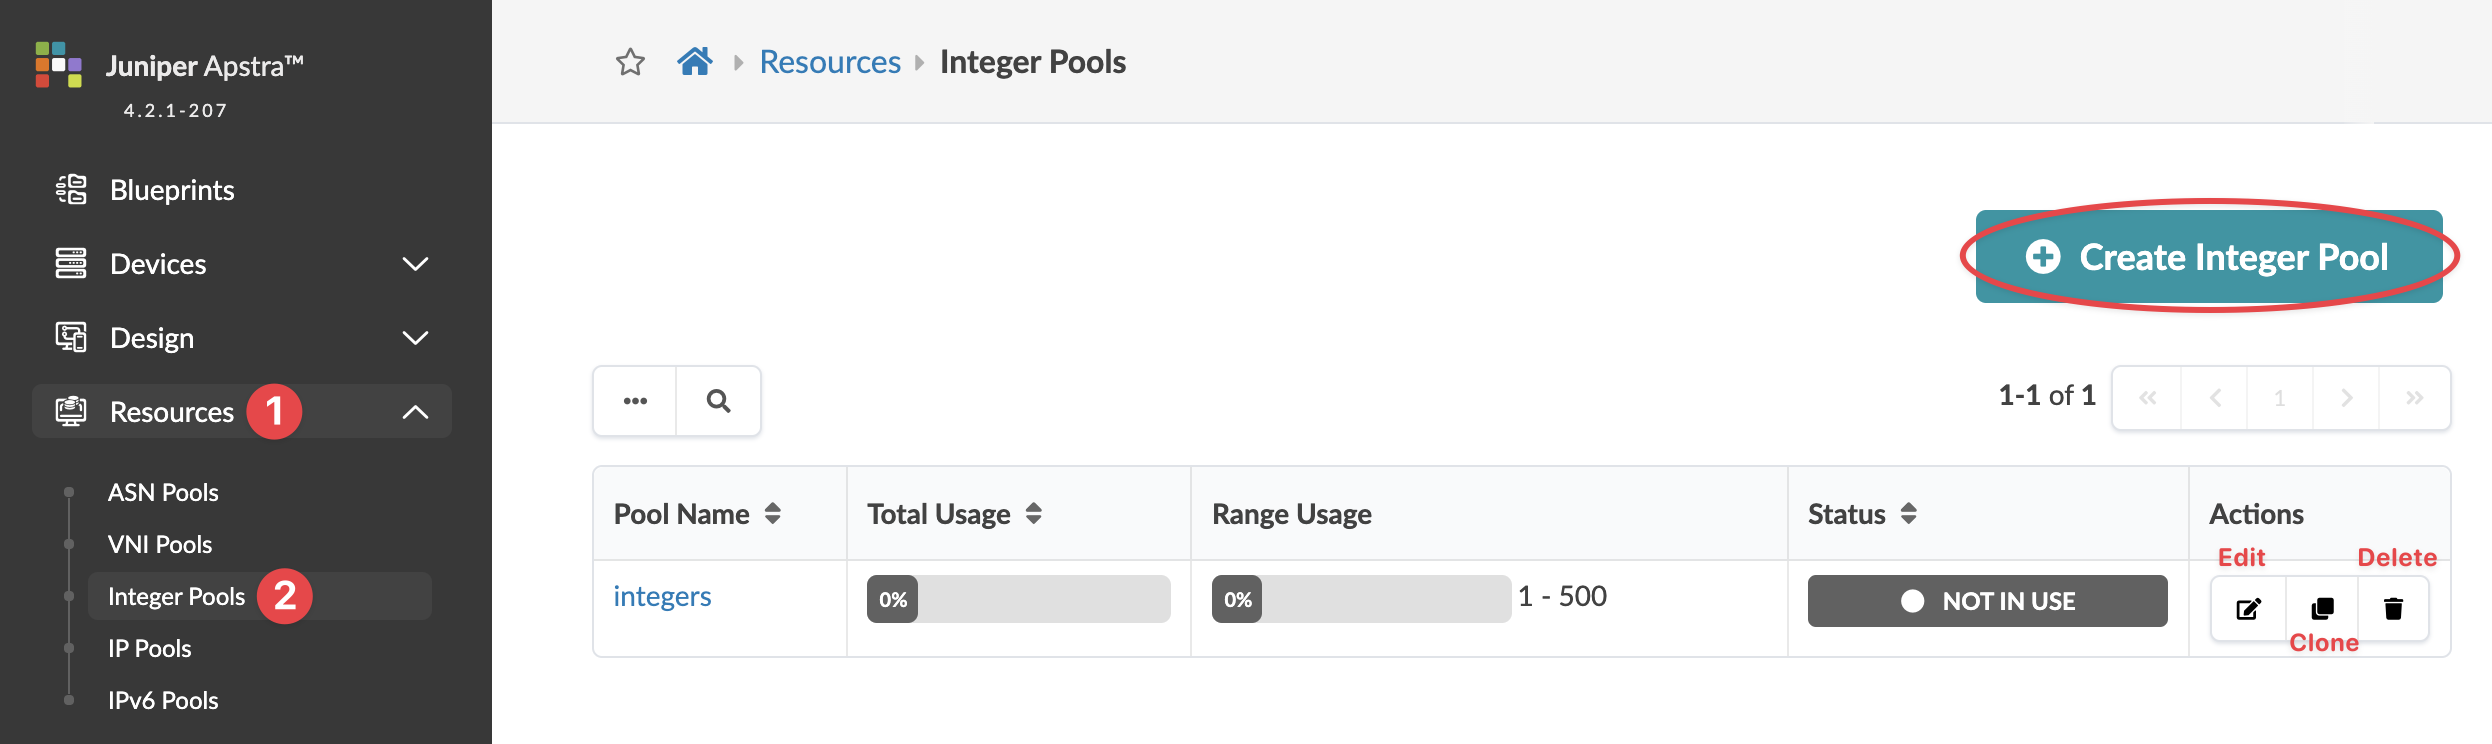Expand the Devices menu chevron
2492x744 pixels.
pyautogui.click(x=415, y=264)
